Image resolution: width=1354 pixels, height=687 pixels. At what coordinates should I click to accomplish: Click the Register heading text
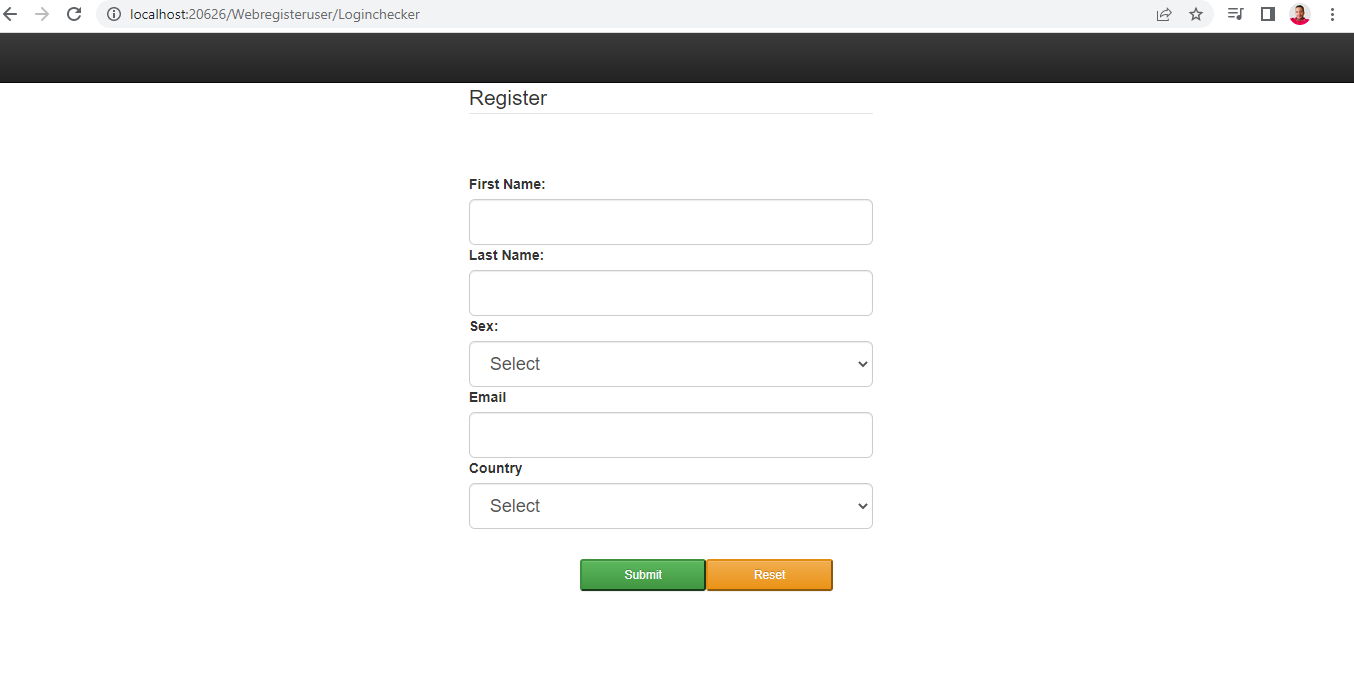508,98
